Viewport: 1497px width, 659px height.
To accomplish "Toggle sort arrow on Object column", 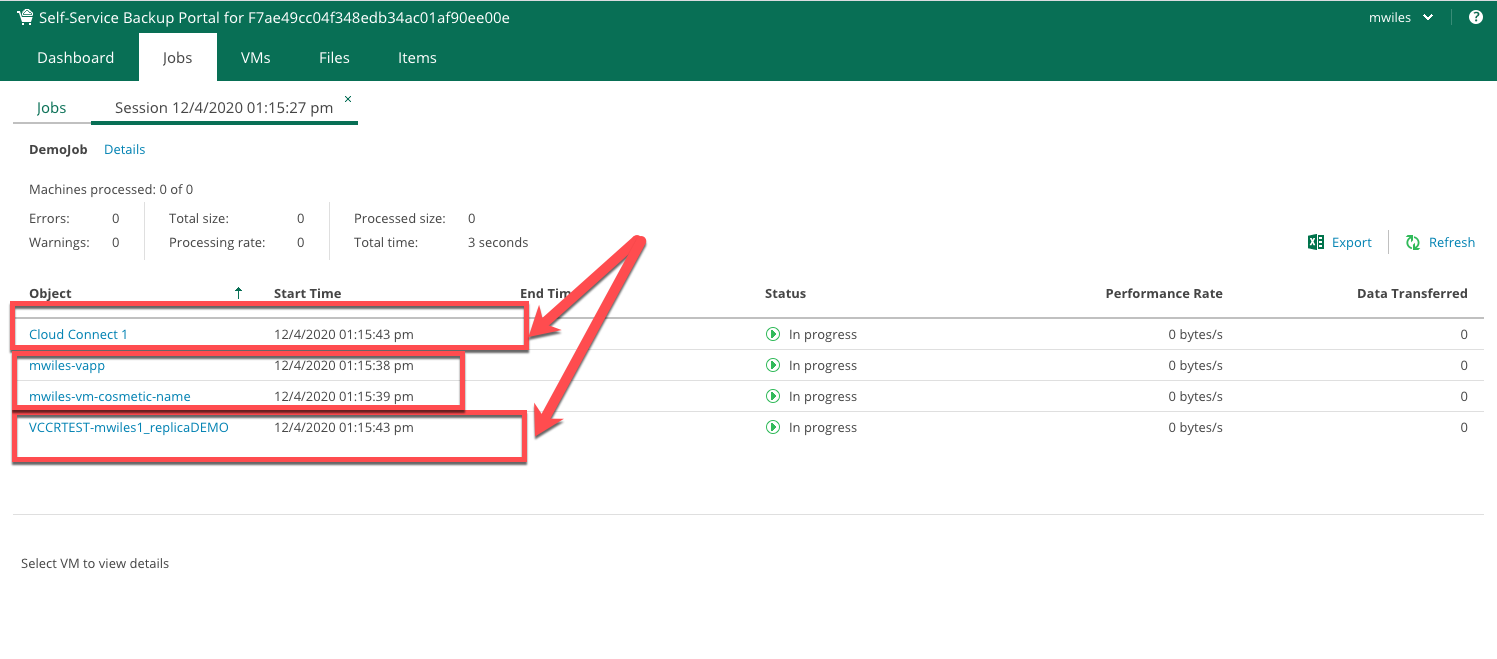I will pyautogui.click(x=238, y=293).
